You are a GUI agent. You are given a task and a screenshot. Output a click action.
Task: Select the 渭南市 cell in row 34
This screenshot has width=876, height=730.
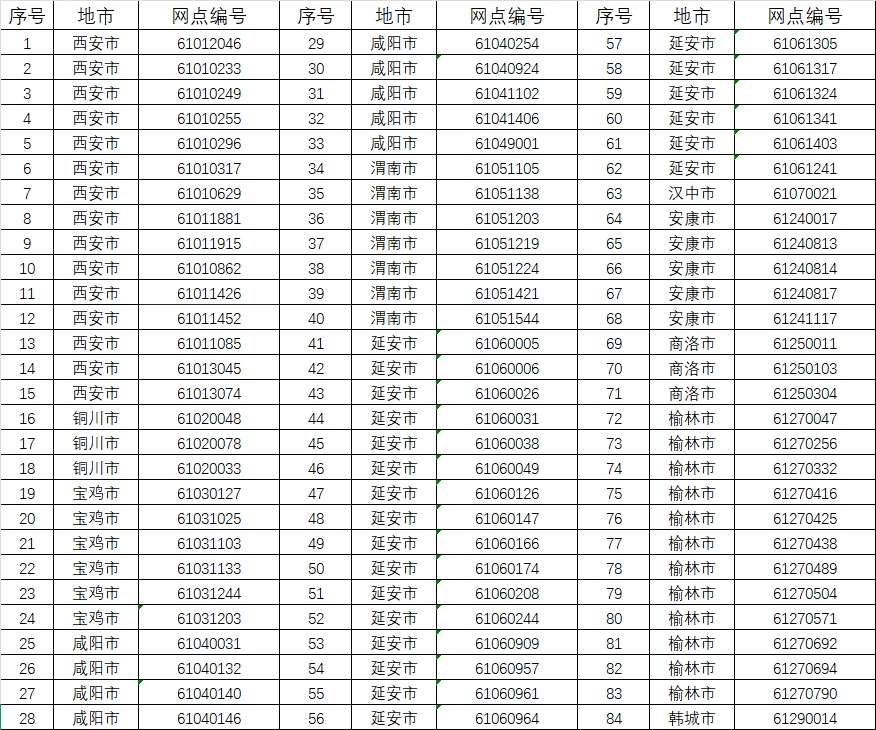(395, 169)
